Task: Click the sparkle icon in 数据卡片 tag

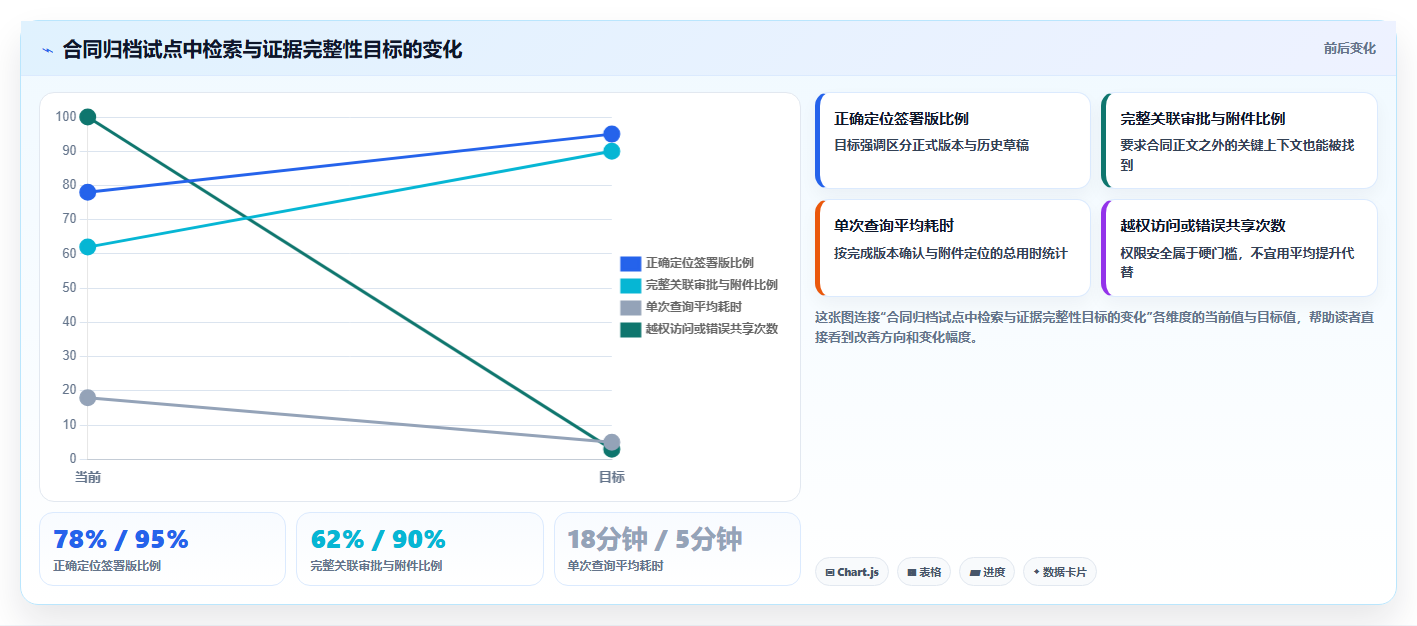Action: pyautogui.click(x=1036, y=572)
